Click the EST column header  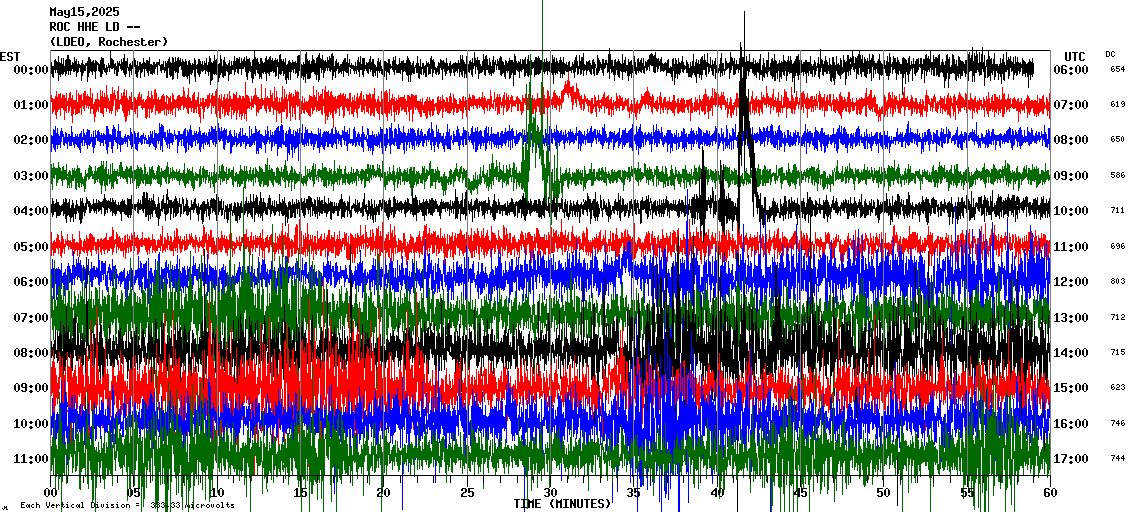point(10,57)
